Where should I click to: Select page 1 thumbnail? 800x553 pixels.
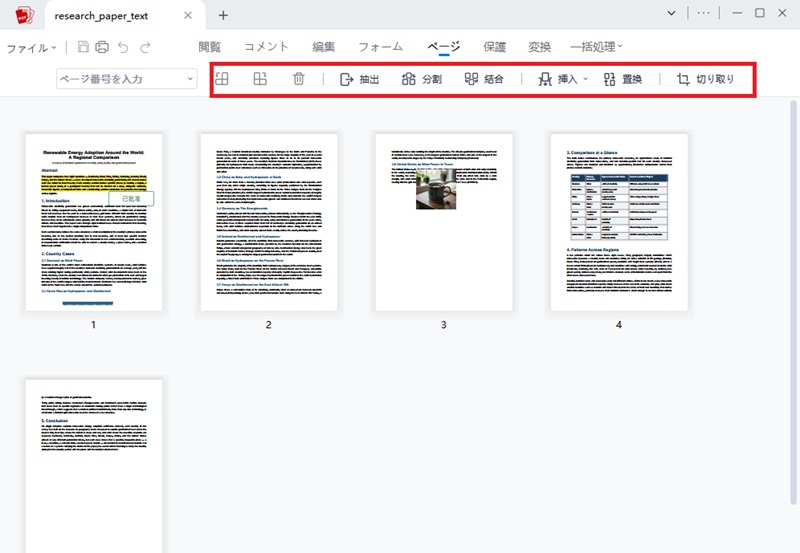pyautogui.click(x=94, y=222)
